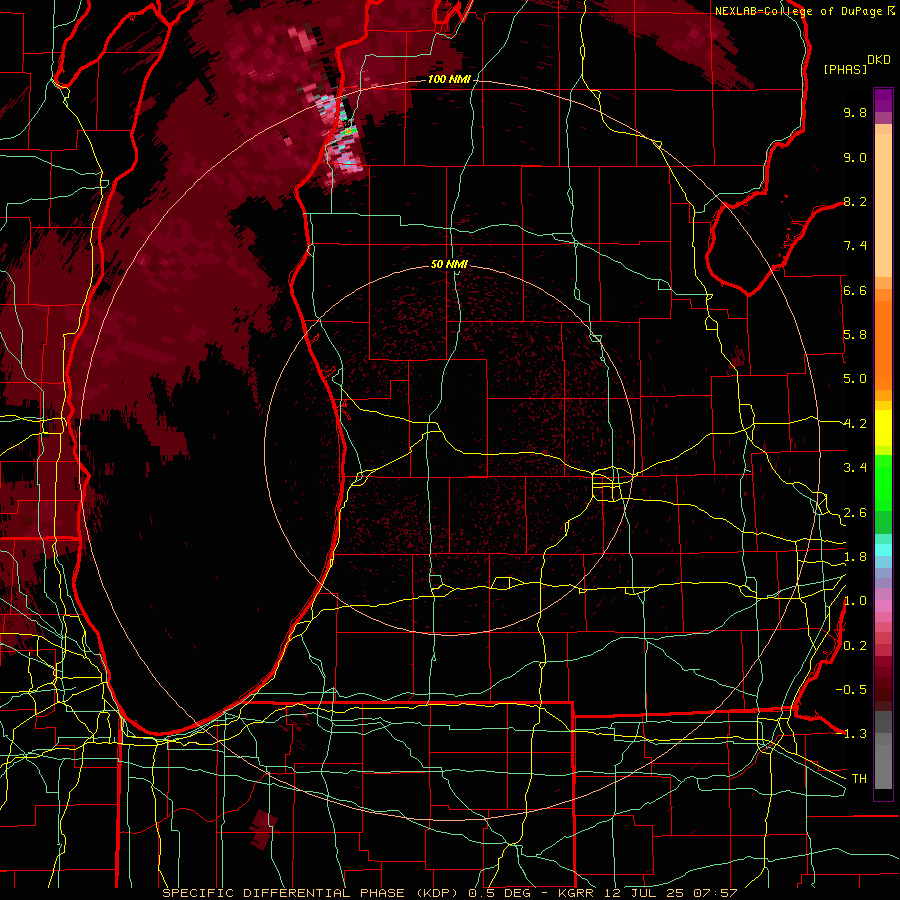Click the KGRR 12 JUL 25 07:57 timestamp
Screen dimensions: 900x900
point(647,893)
